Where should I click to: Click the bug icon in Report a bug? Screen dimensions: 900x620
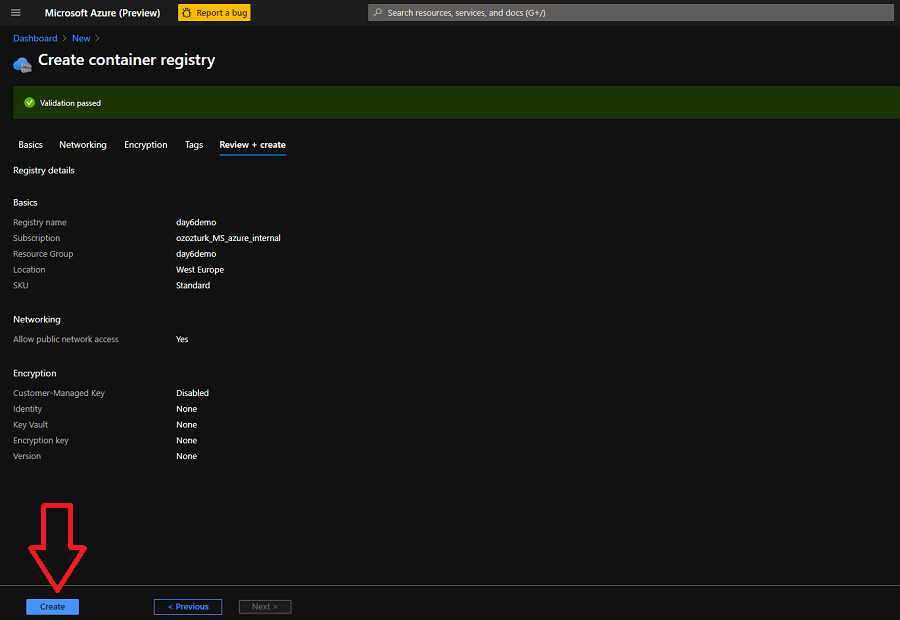pos(186,13)
